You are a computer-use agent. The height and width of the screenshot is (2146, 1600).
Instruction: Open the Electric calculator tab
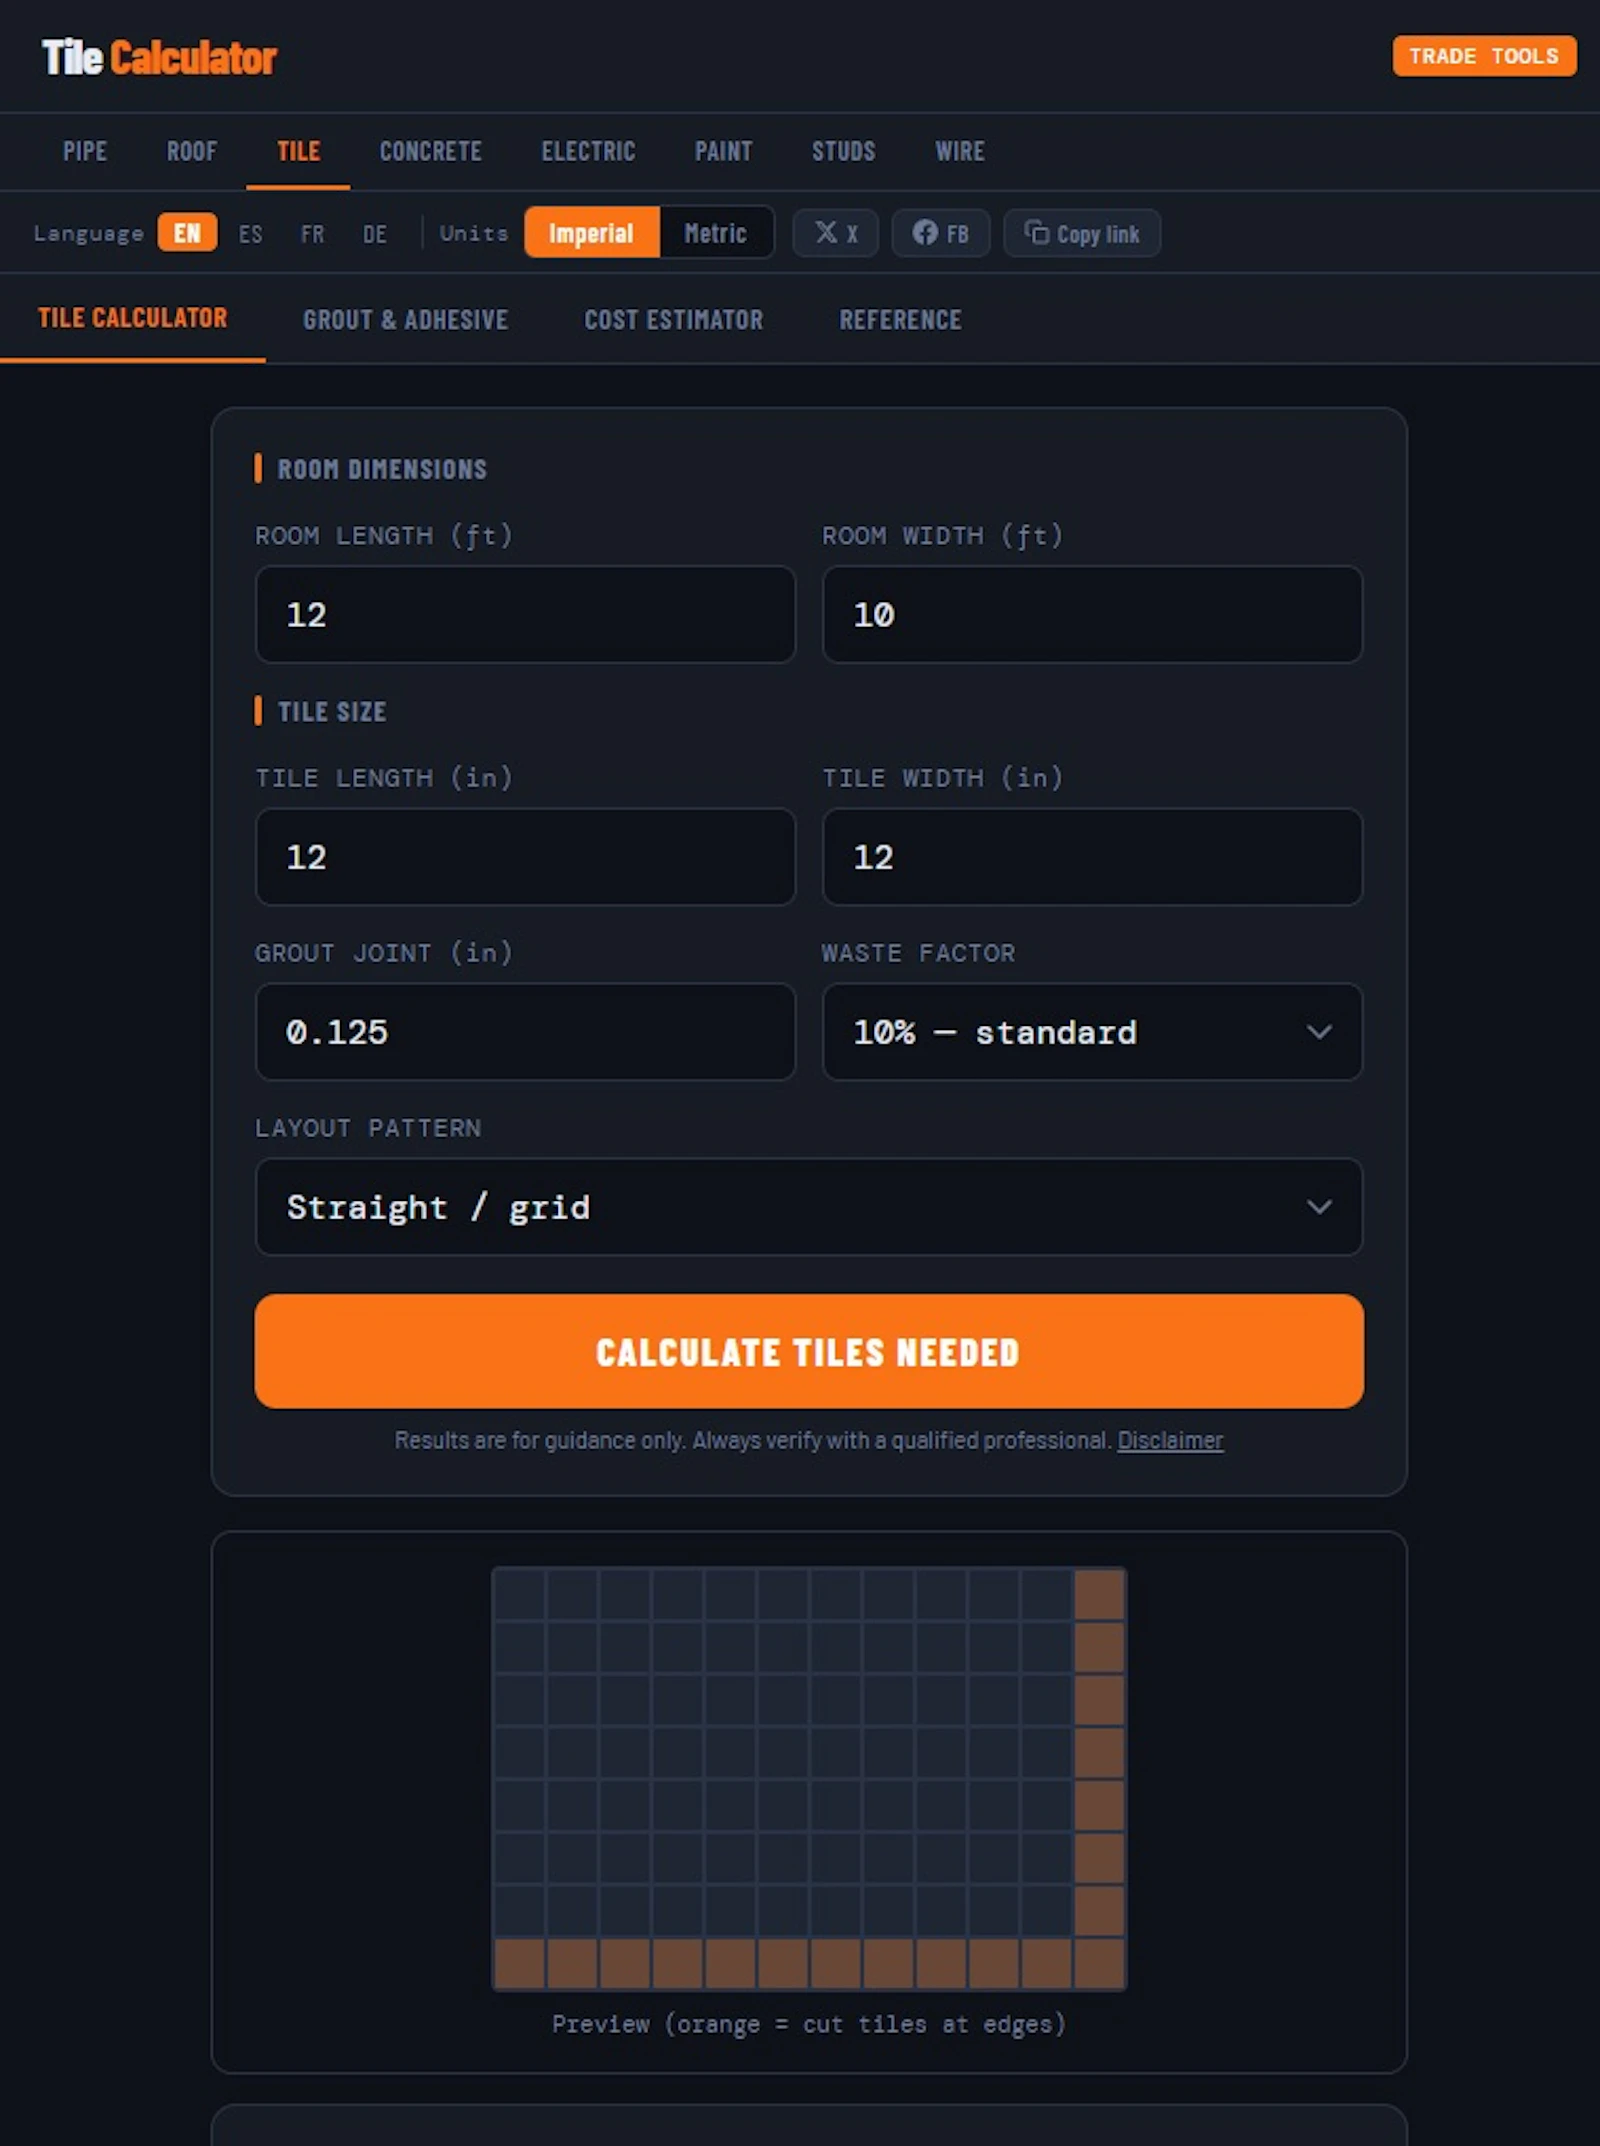(588, 151)
